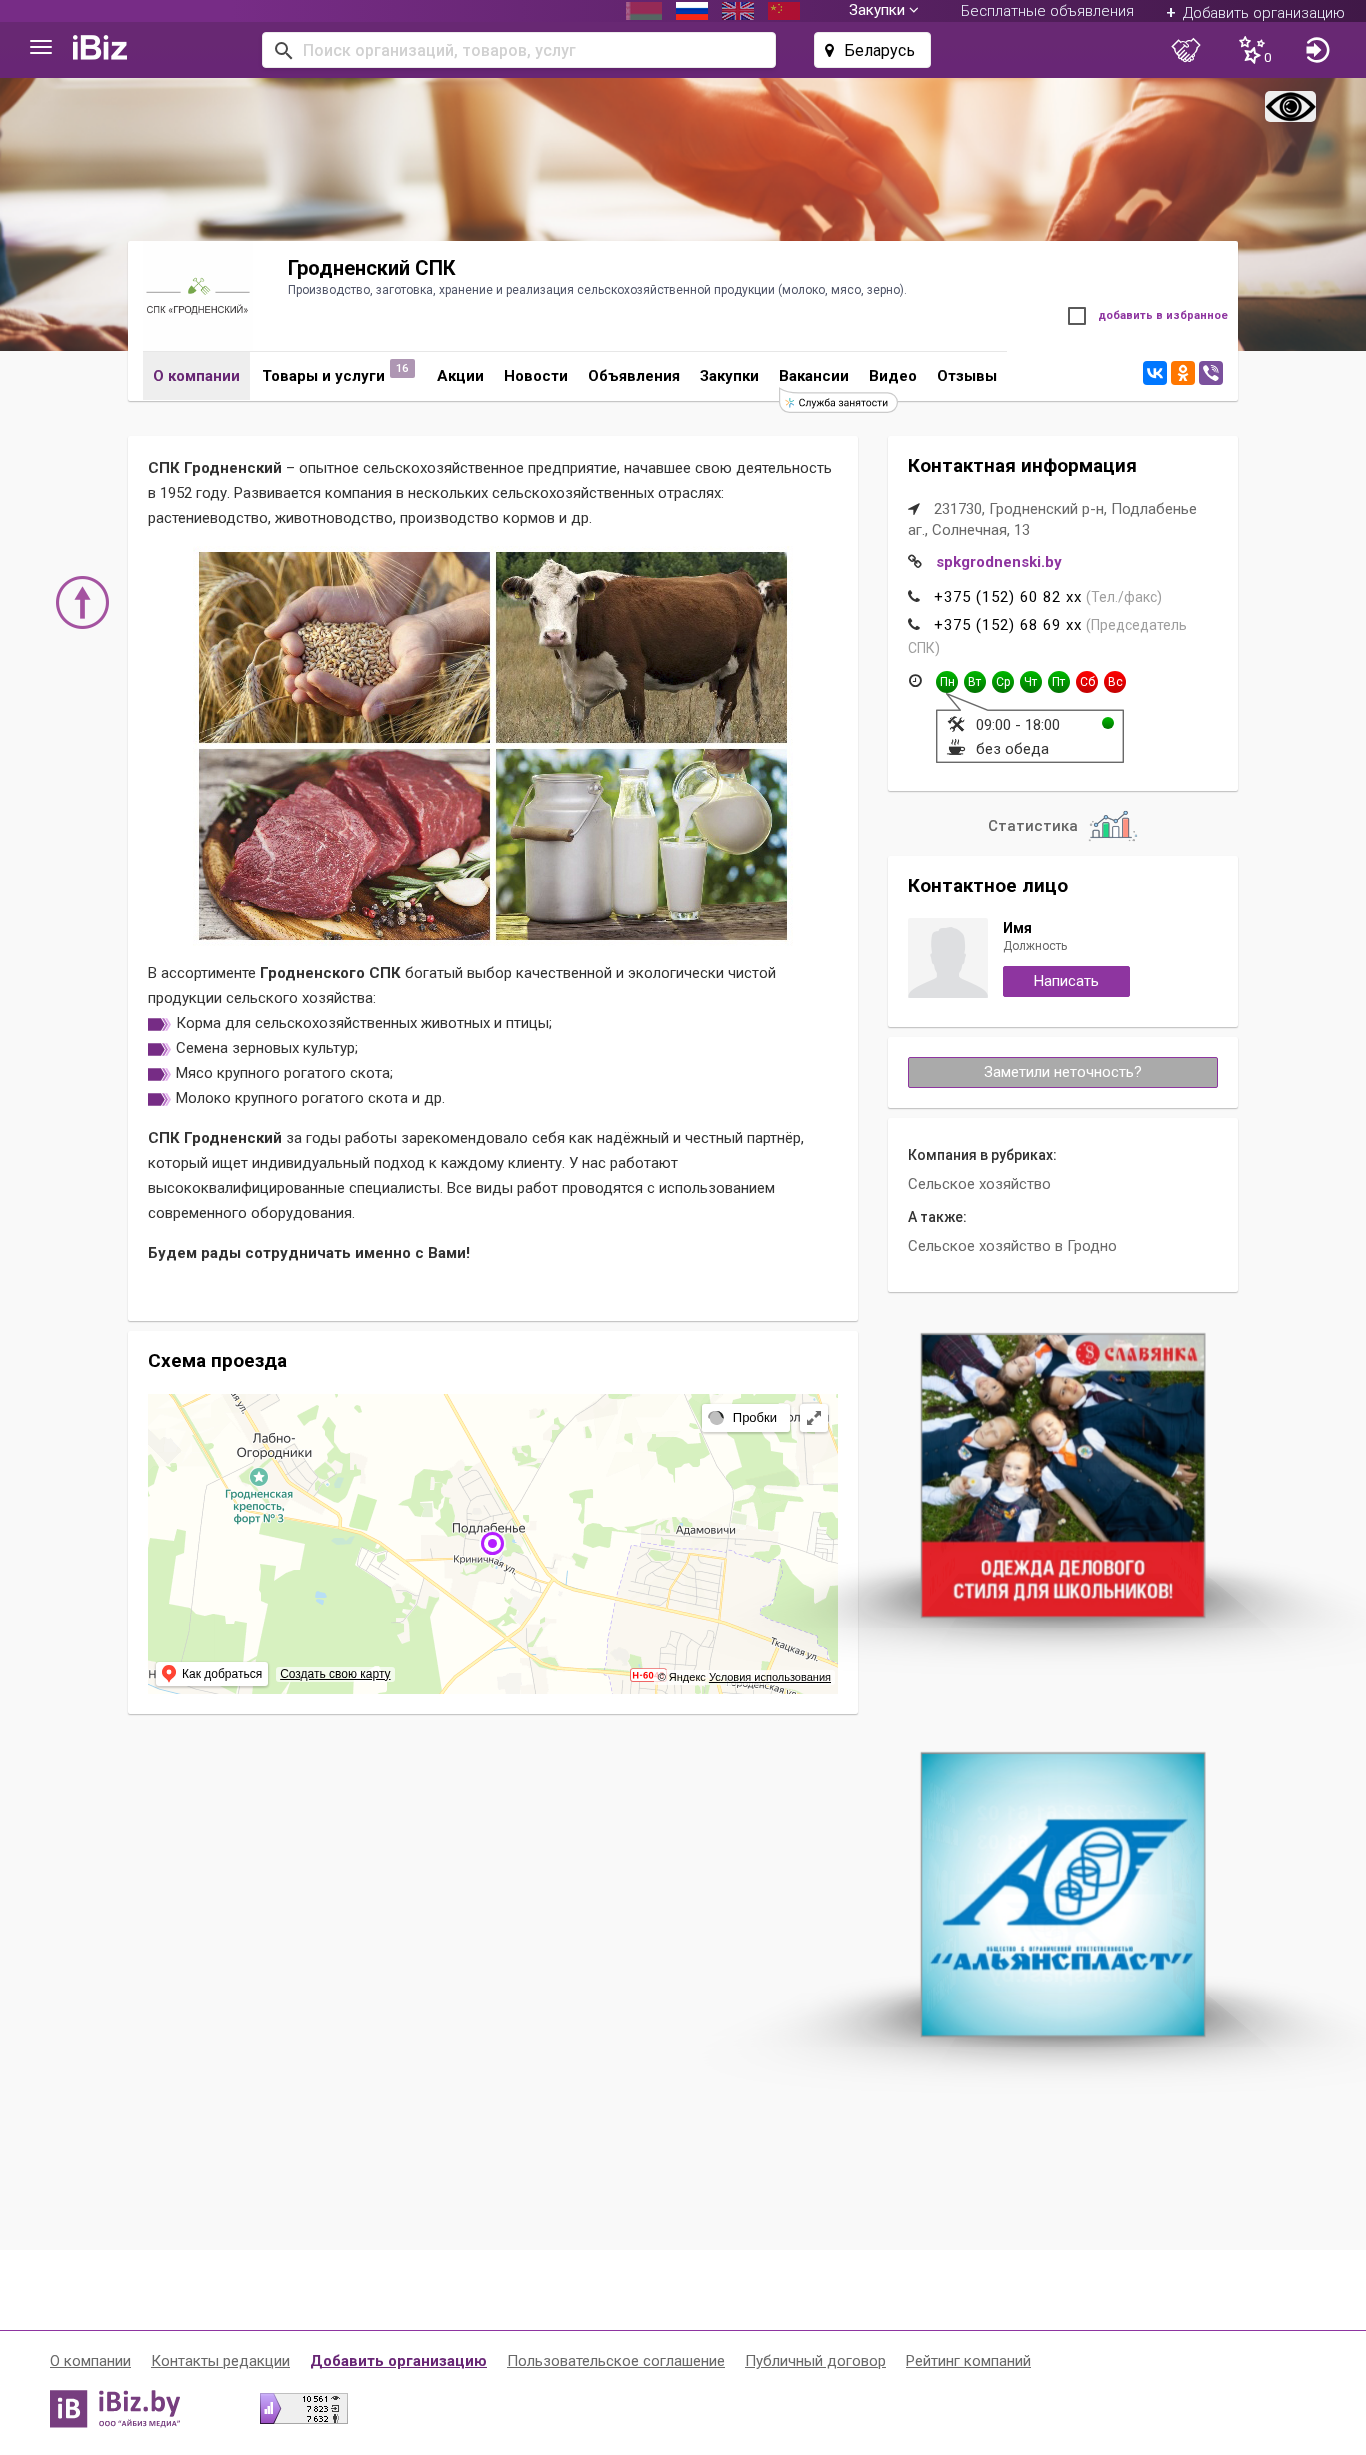
Task: Expand the map to fullscreen
Action: [814, 1418]
